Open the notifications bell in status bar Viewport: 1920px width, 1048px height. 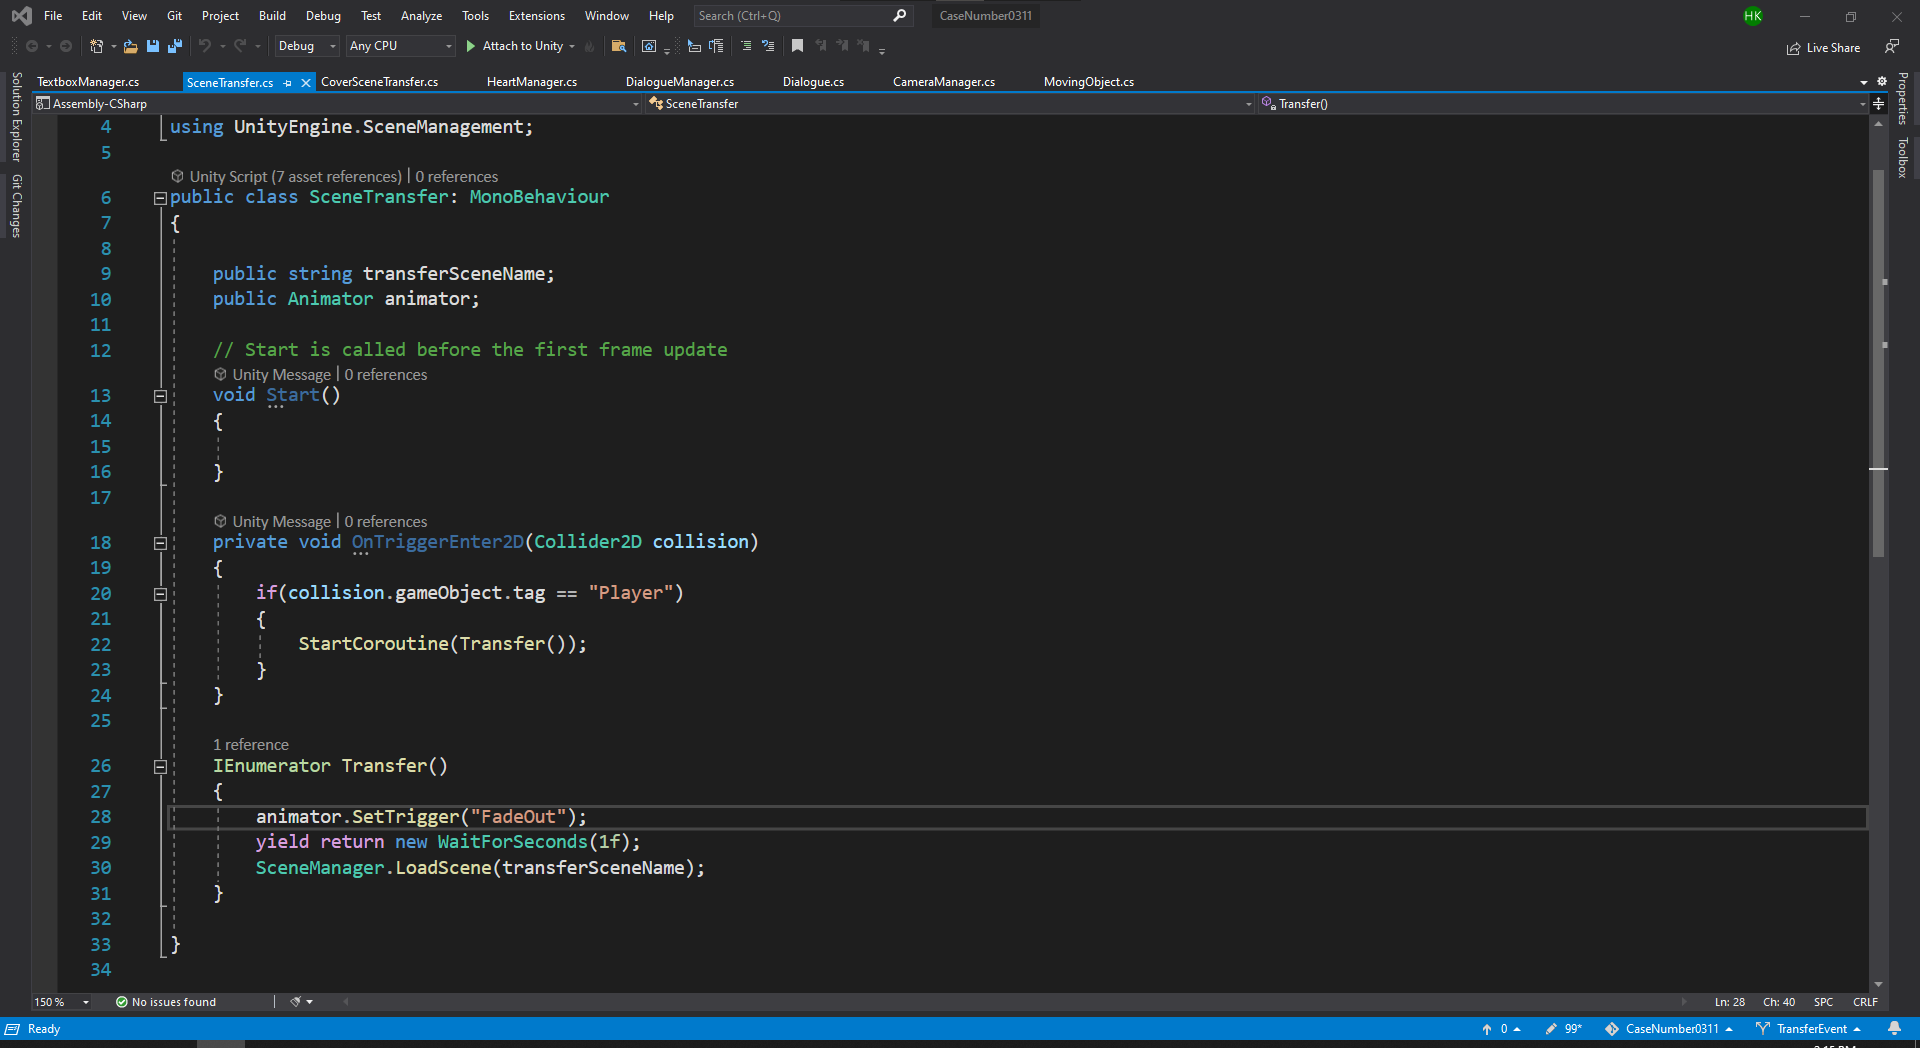click(x=1894, y=1029)
